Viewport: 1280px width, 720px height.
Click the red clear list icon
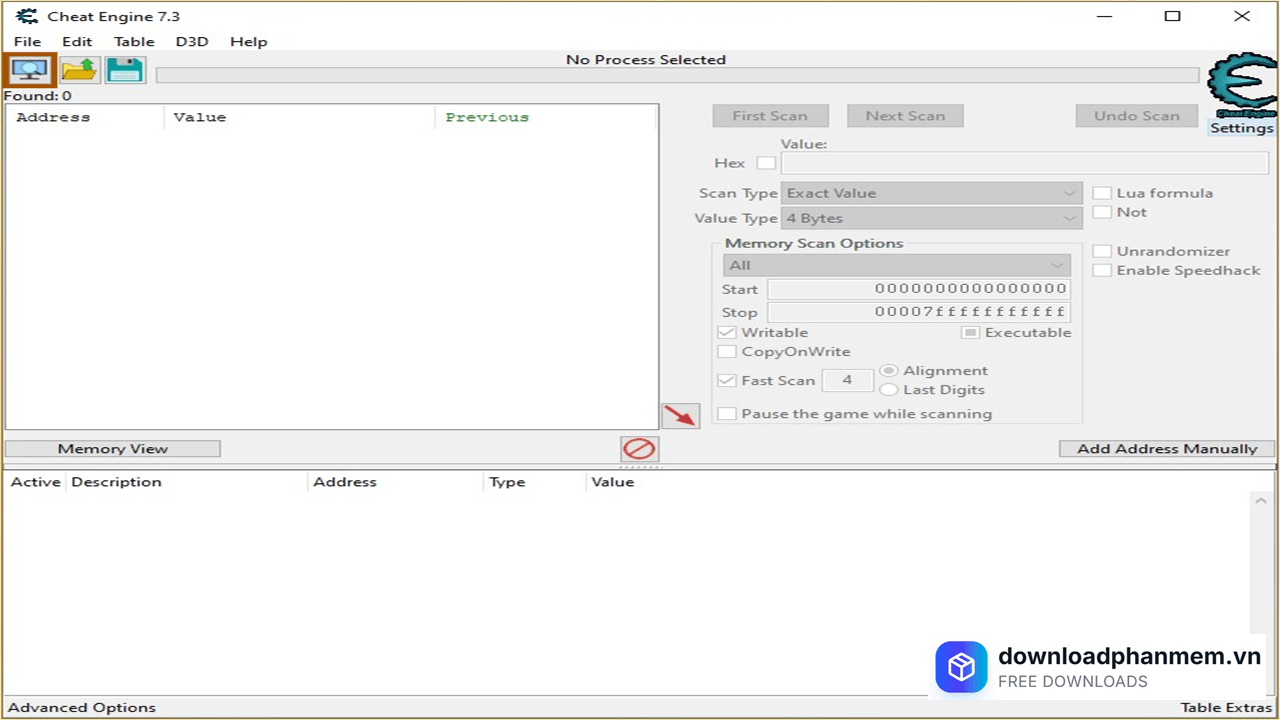coord(639,448)
